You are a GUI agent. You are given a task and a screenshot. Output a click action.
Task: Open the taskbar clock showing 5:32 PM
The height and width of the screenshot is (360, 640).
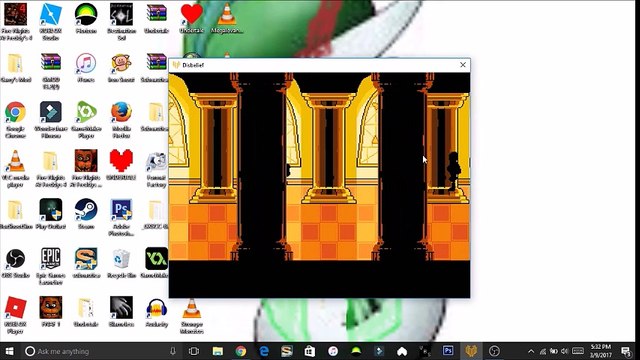pyautogui.click(x=600, y=351)
